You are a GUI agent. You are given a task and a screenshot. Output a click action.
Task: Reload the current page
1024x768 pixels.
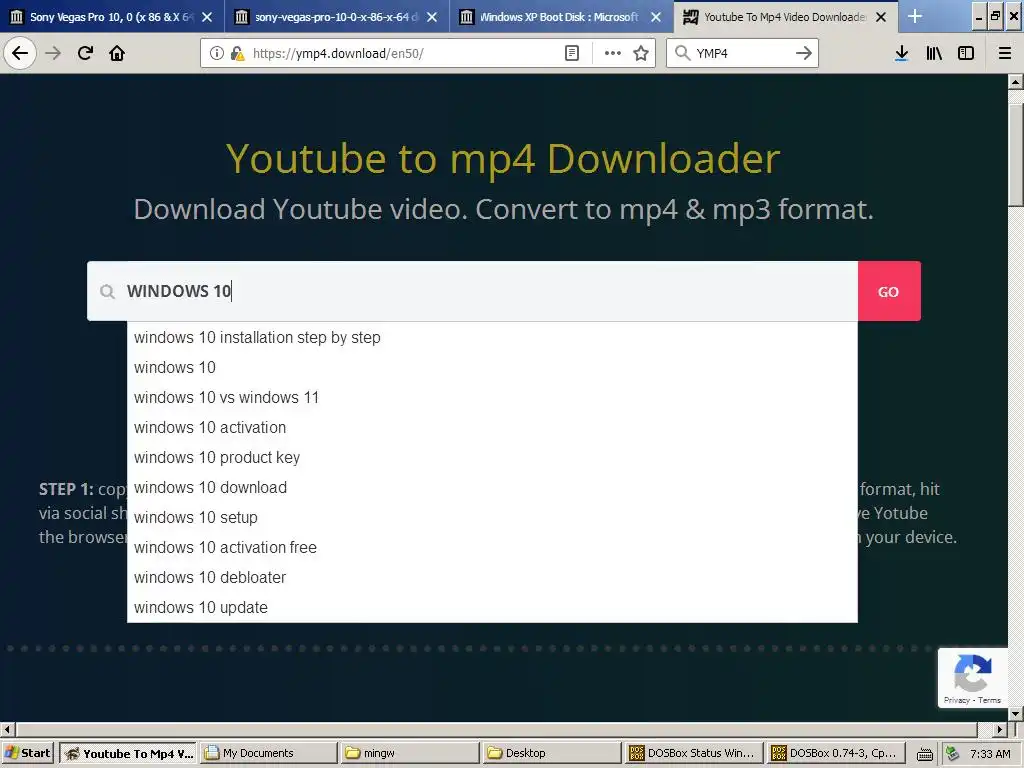(x=85, y=53)
